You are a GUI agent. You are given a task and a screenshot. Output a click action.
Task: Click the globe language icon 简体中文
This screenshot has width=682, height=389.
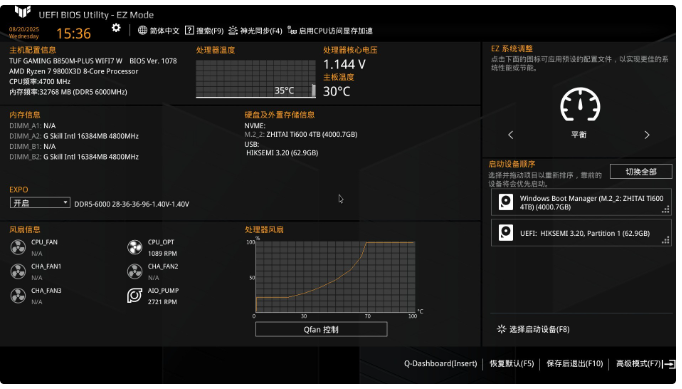[142, 30]
